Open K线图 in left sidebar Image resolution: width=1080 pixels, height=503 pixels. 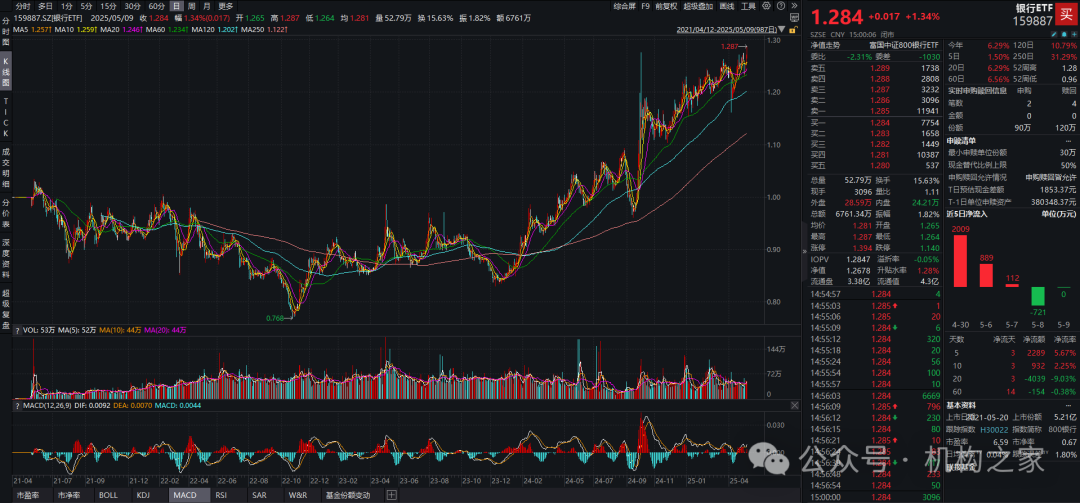click(x=6, y=72)
